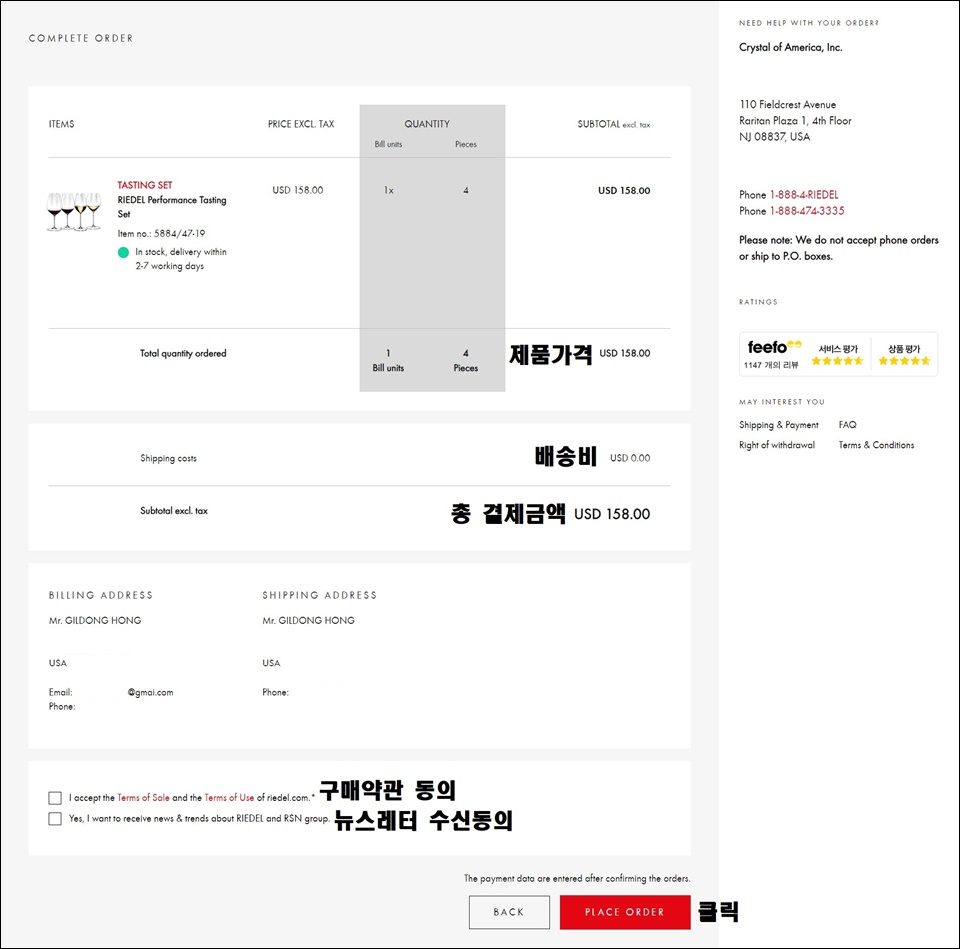Screen dimensions: 960x949
Task: Select the 'RIEDEL Performance Tasting Set' product name
Action: [x=172, y=207]
